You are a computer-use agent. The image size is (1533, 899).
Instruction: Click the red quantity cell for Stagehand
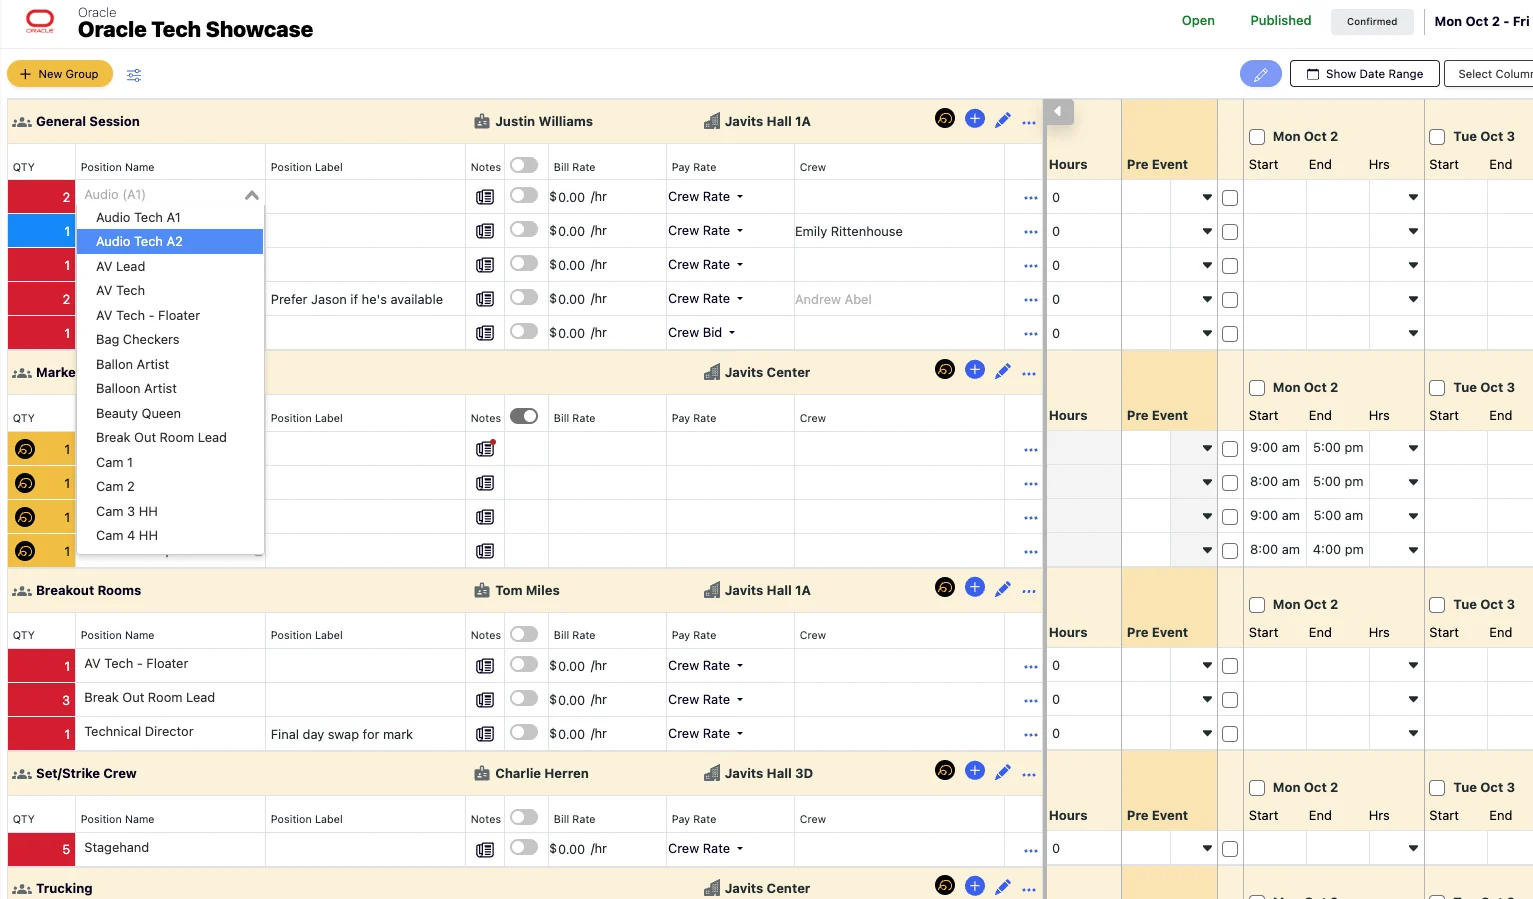[x=41, y=850]
